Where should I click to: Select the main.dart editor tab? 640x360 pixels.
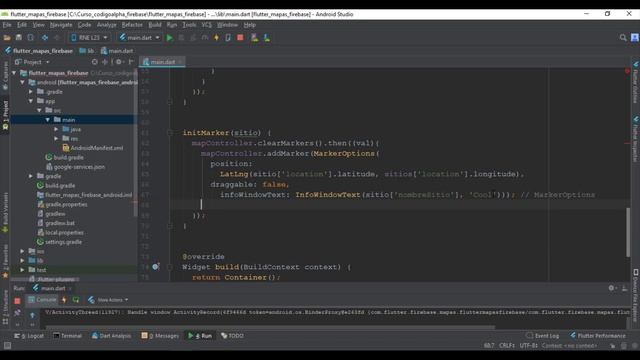pyautogui.click(x=162, y=62)
